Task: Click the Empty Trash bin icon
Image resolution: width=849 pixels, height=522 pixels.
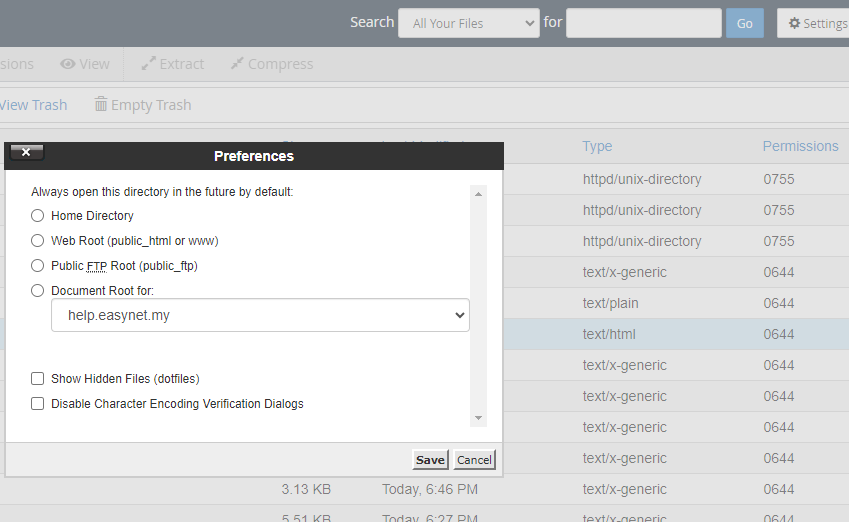Action: click(x=101, y=105)
